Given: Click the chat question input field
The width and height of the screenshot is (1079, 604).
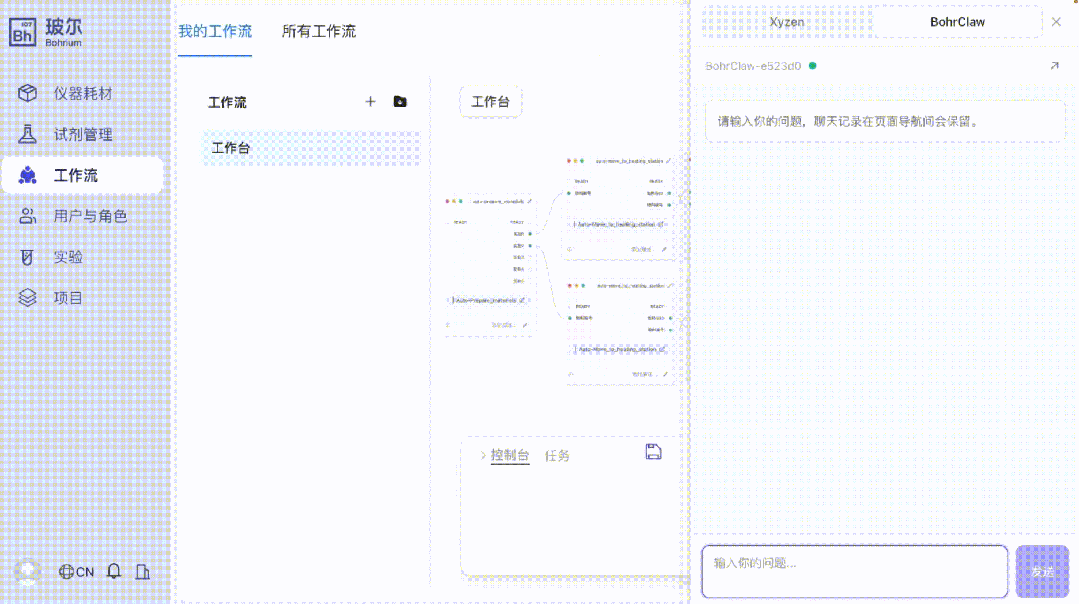Looking at the screenshot, I should (x=855, y=570).
